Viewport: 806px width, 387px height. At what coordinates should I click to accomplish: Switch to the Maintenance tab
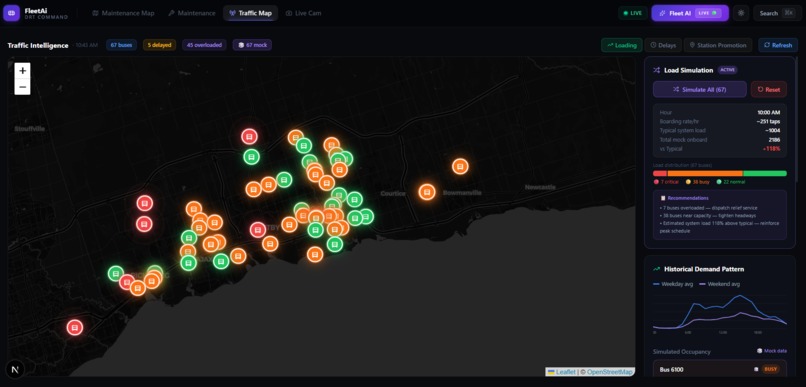click(x=192, y=13)
